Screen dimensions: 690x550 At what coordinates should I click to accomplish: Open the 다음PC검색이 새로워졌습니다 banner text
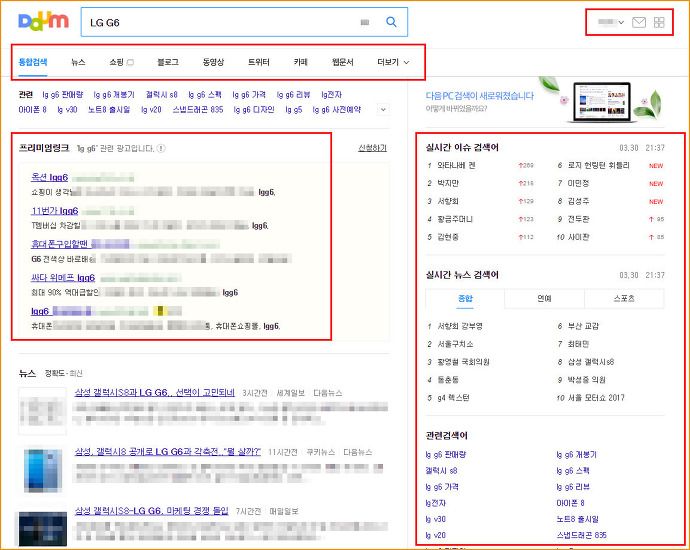(480, 96)
